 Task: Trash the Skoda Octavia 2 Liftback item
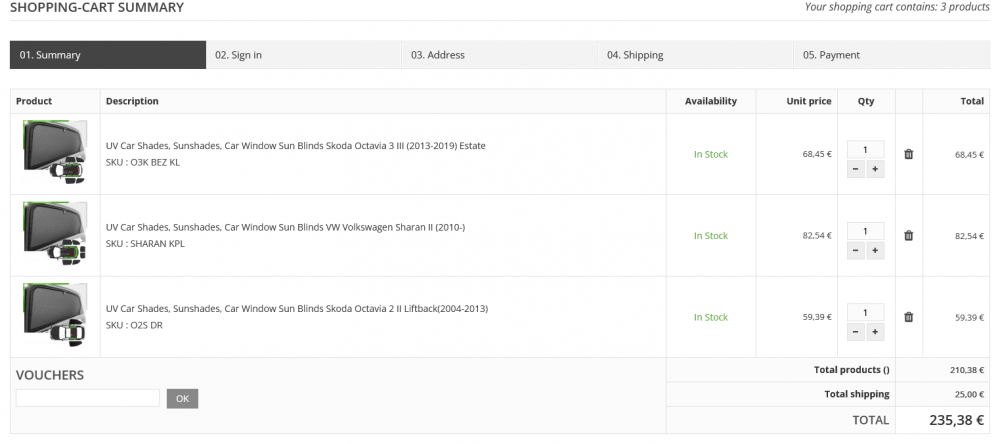tap(908, 317)
